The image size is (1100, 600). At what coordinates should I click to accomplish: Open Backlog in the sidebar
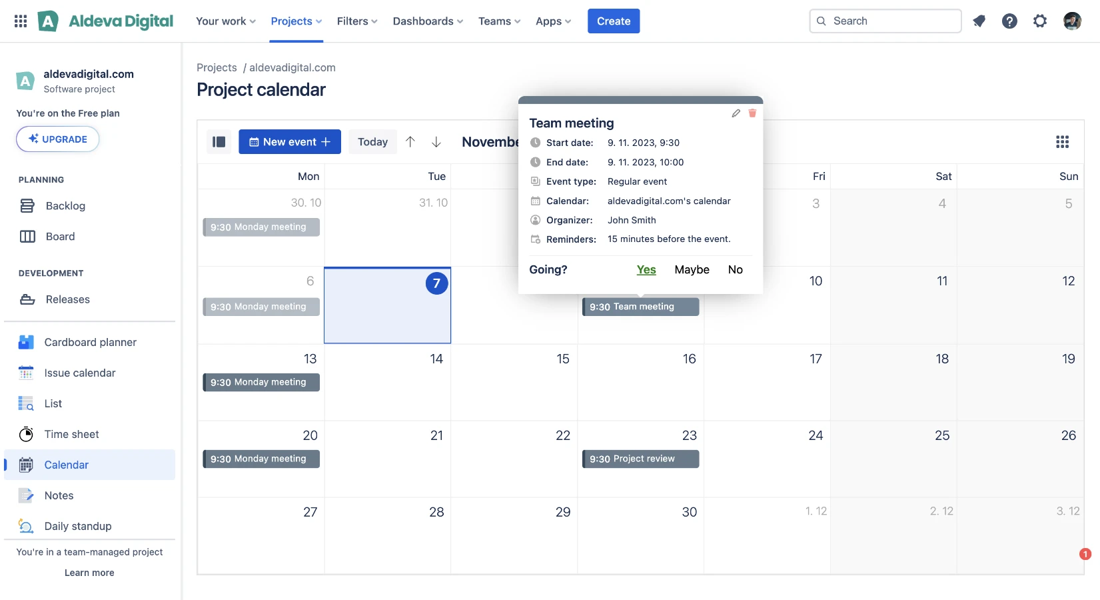click(x=65, y=206)
